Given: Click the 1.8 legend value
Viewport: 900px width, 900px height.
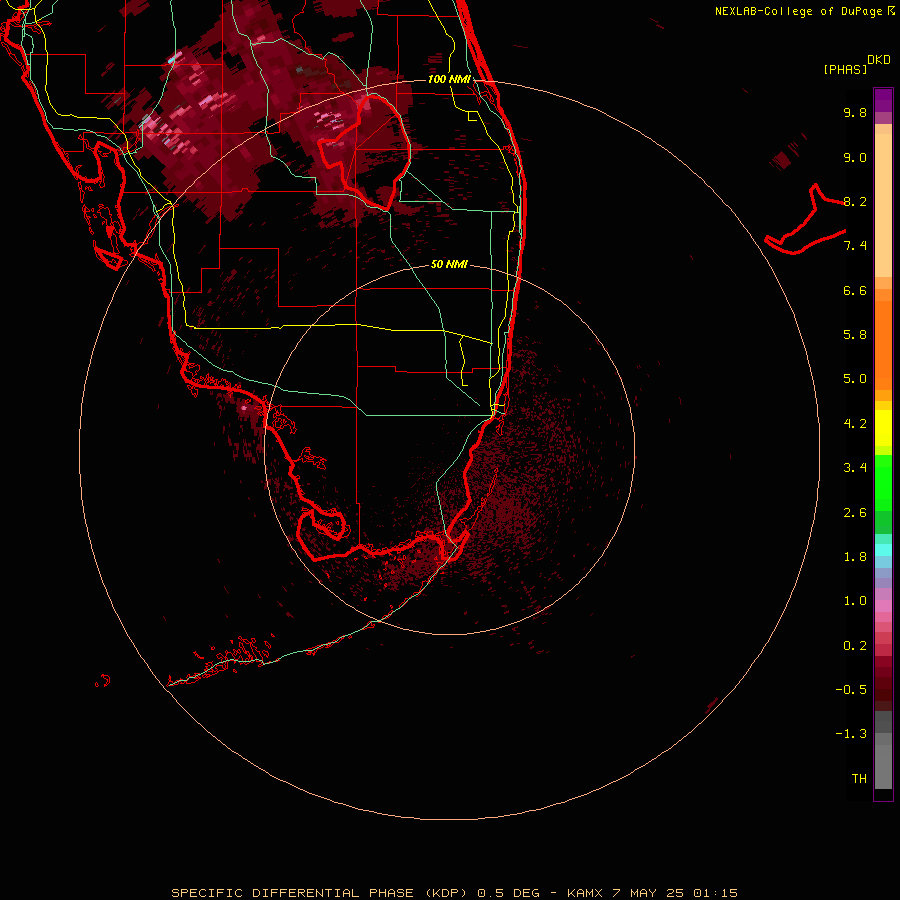Looking at the screenshot, I should pos(855,557).
